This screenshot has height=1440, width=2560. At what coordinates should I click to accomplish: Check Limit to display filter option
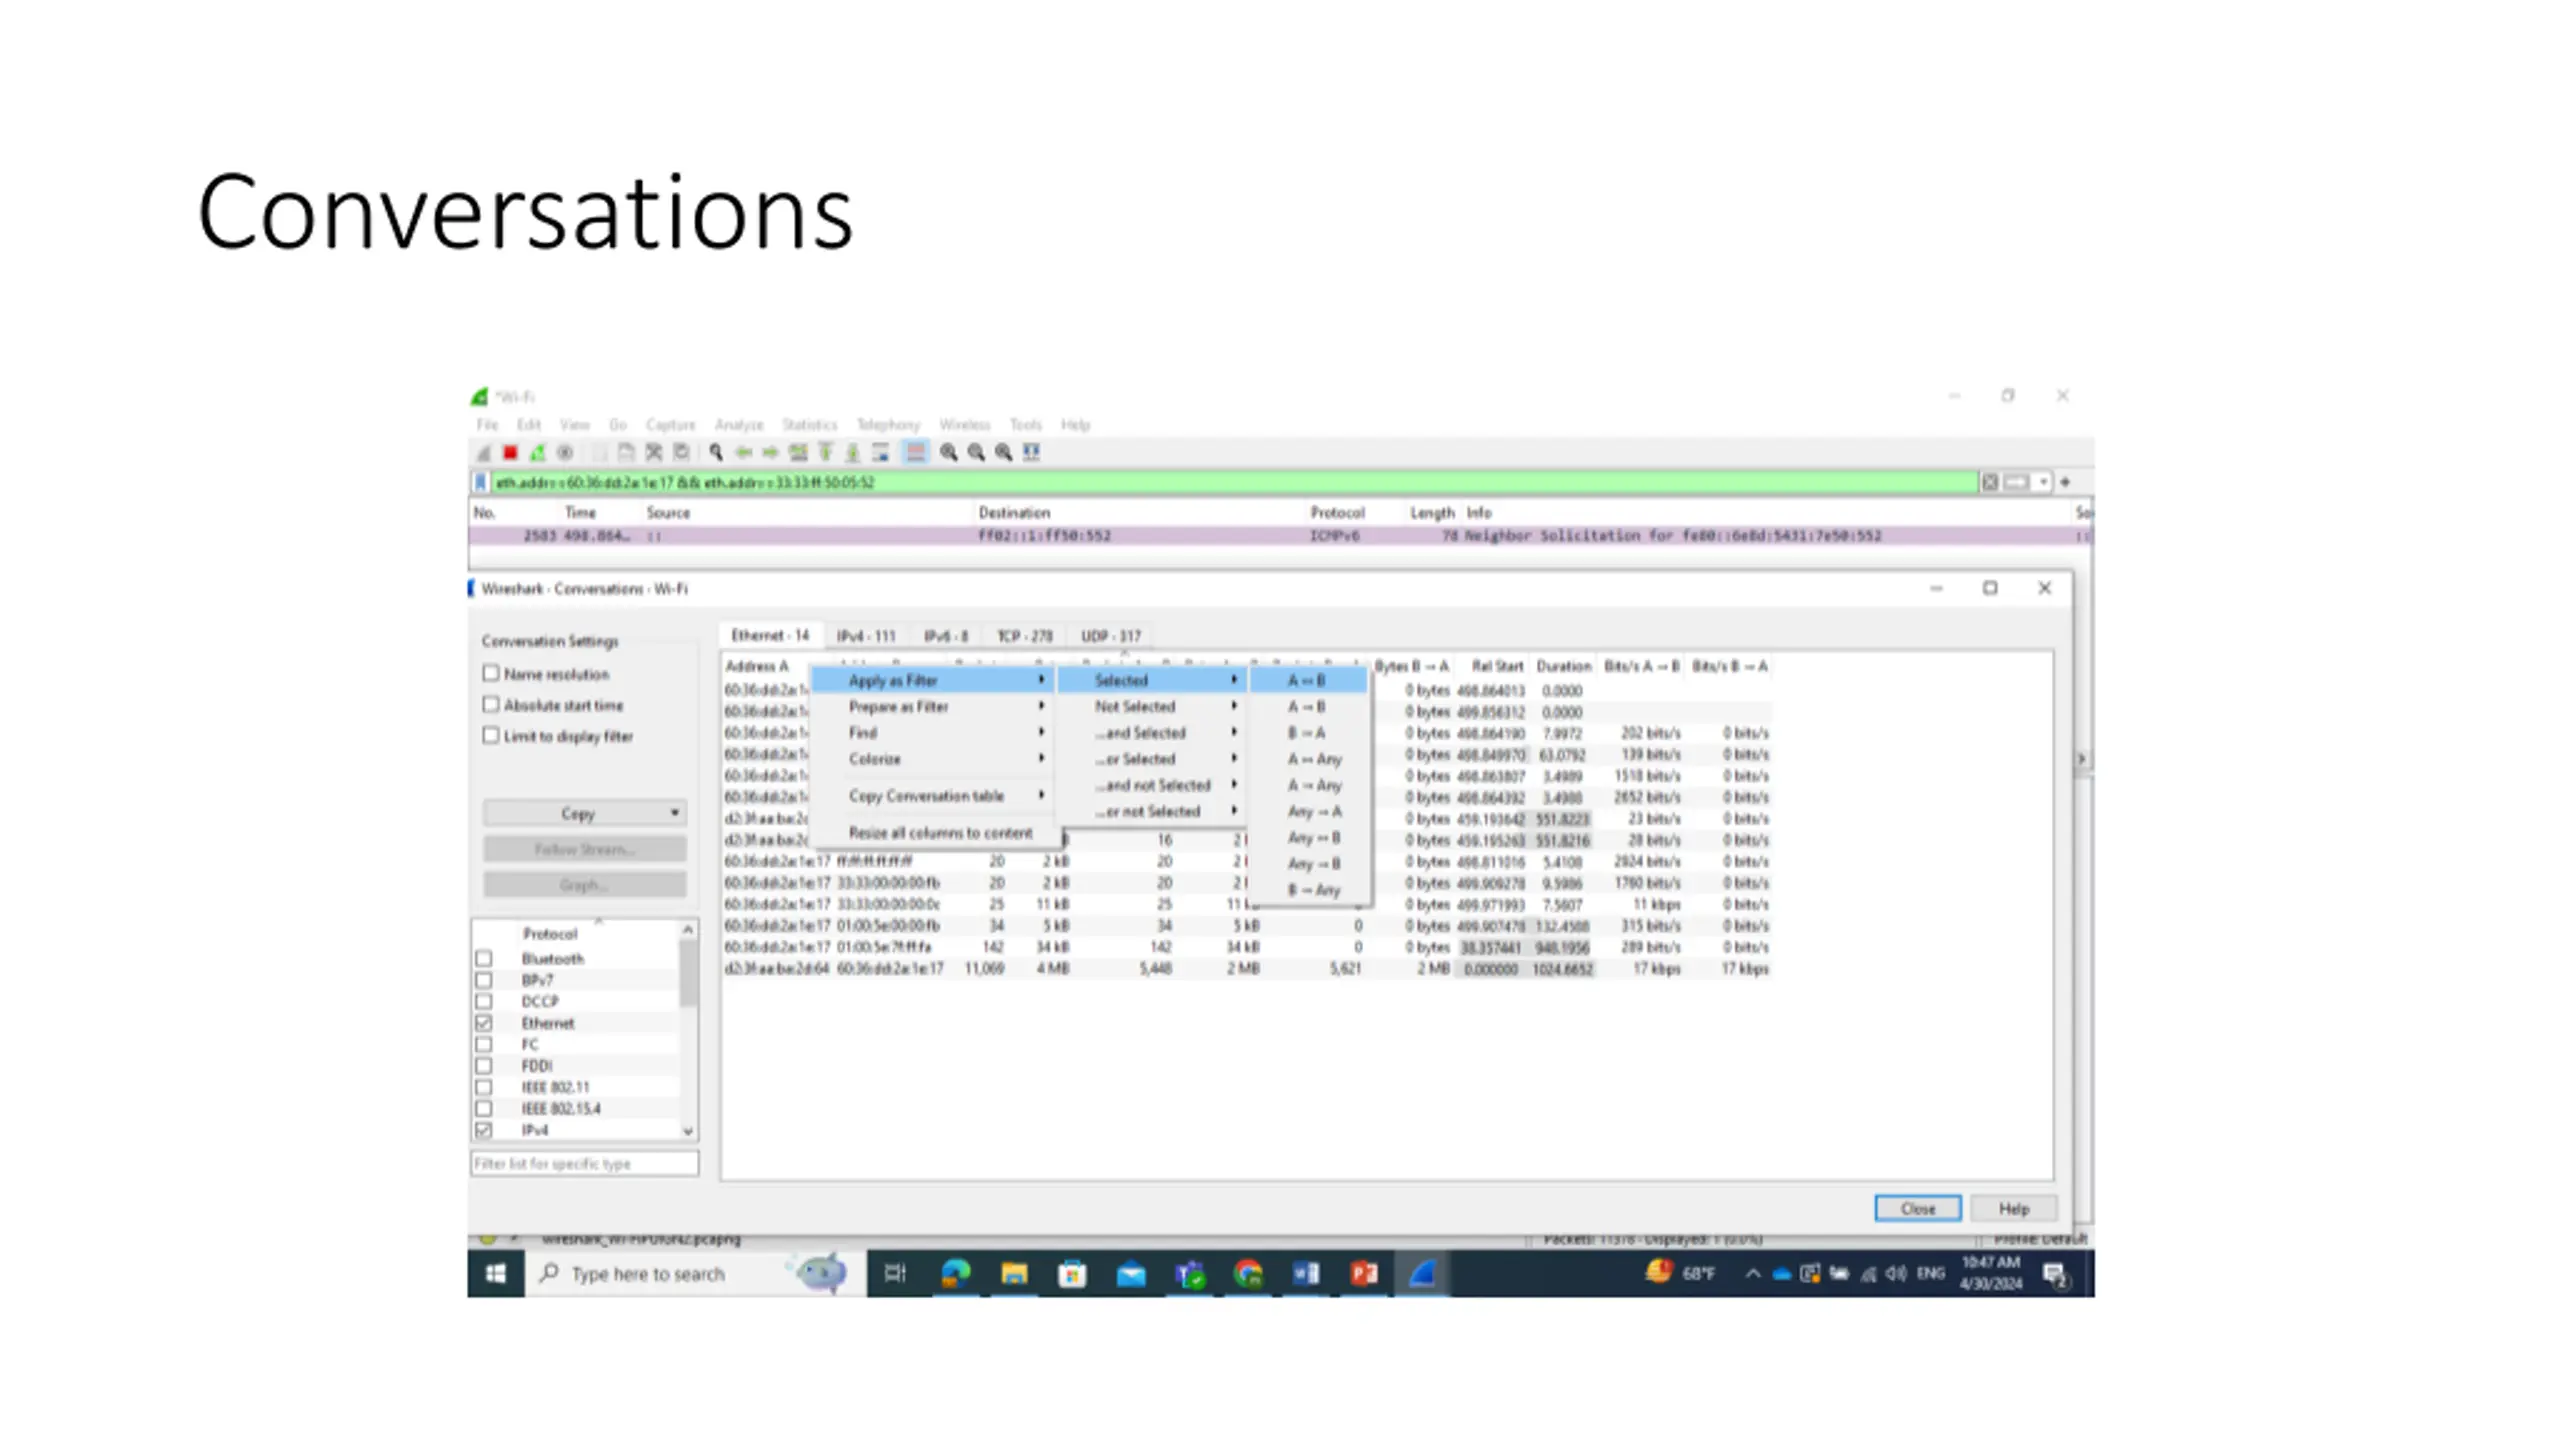(x=491, y=735)
